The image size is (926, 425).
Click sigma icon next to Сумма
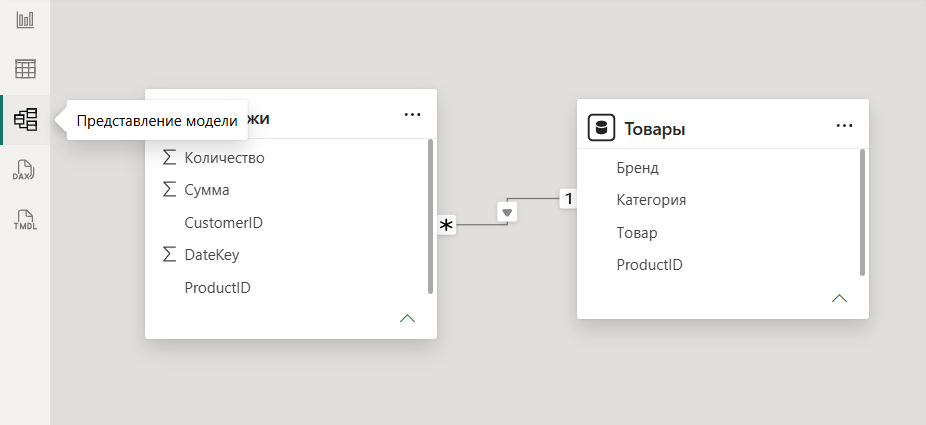pyautogui.click(x=169, y=189)
